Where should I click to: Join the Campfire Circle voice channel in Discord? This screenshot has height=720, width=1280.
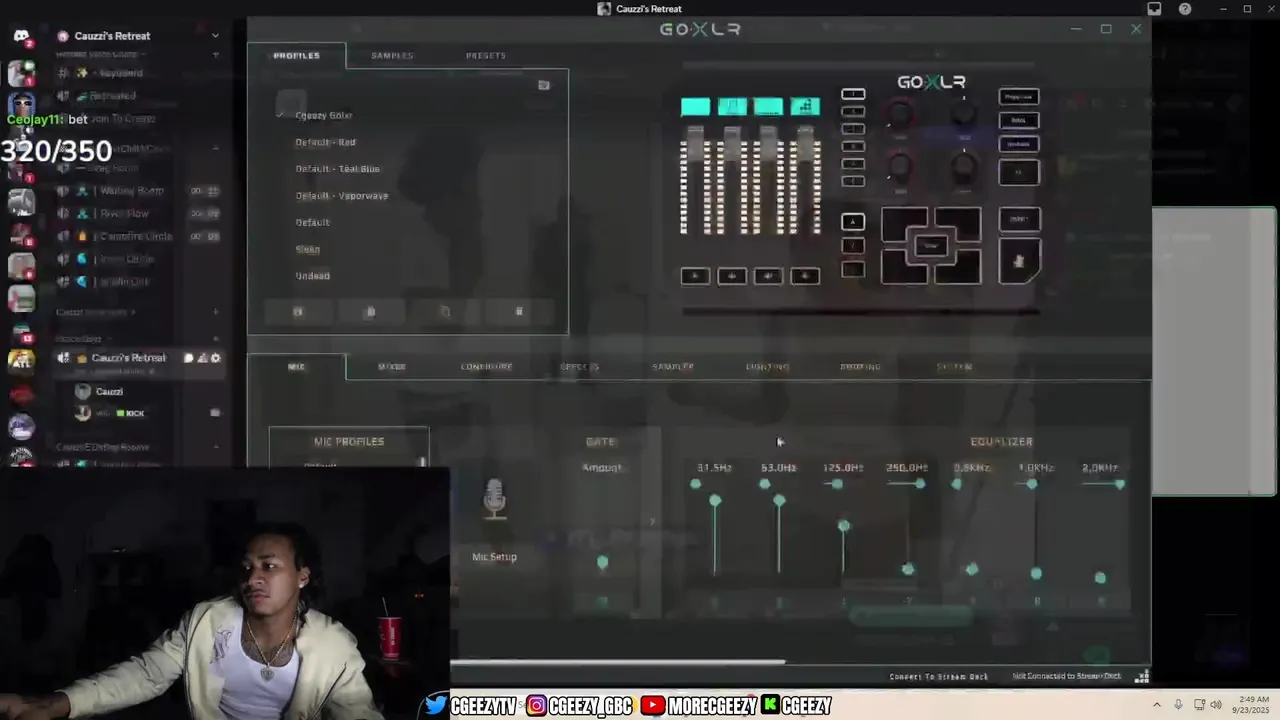(136, 236)
